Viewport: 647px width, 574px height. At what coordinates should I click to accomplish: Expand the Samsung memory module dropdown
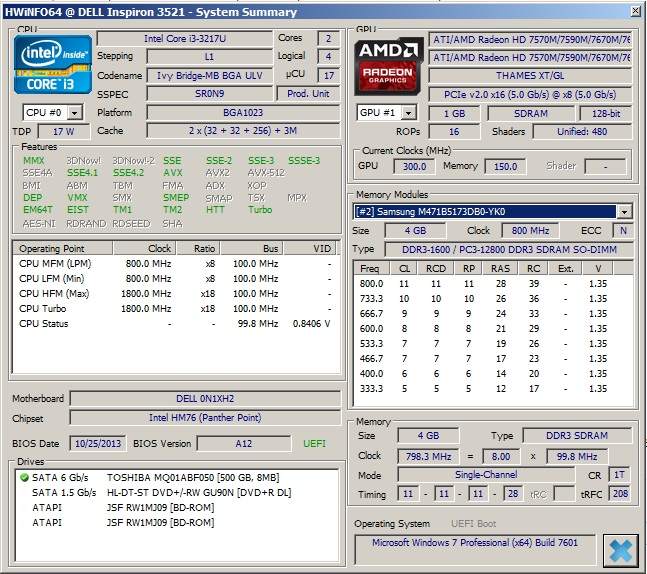(624, 212)
